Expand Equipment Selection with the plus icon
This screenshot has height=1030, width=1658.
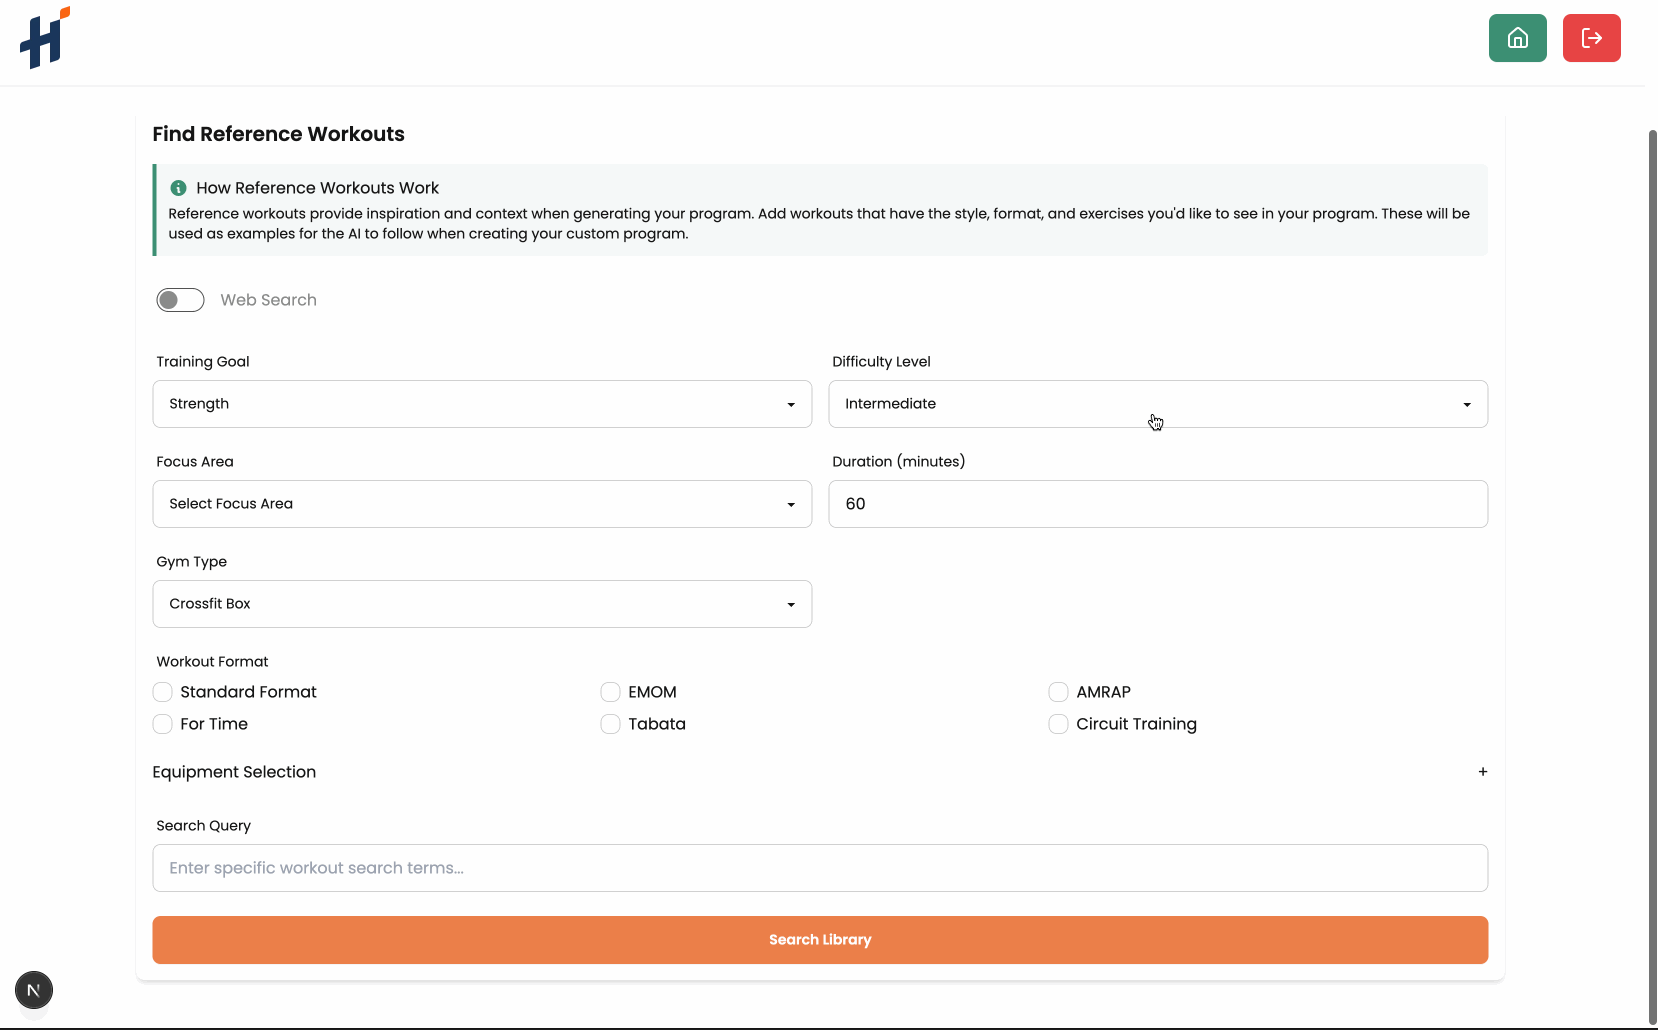1482,771
